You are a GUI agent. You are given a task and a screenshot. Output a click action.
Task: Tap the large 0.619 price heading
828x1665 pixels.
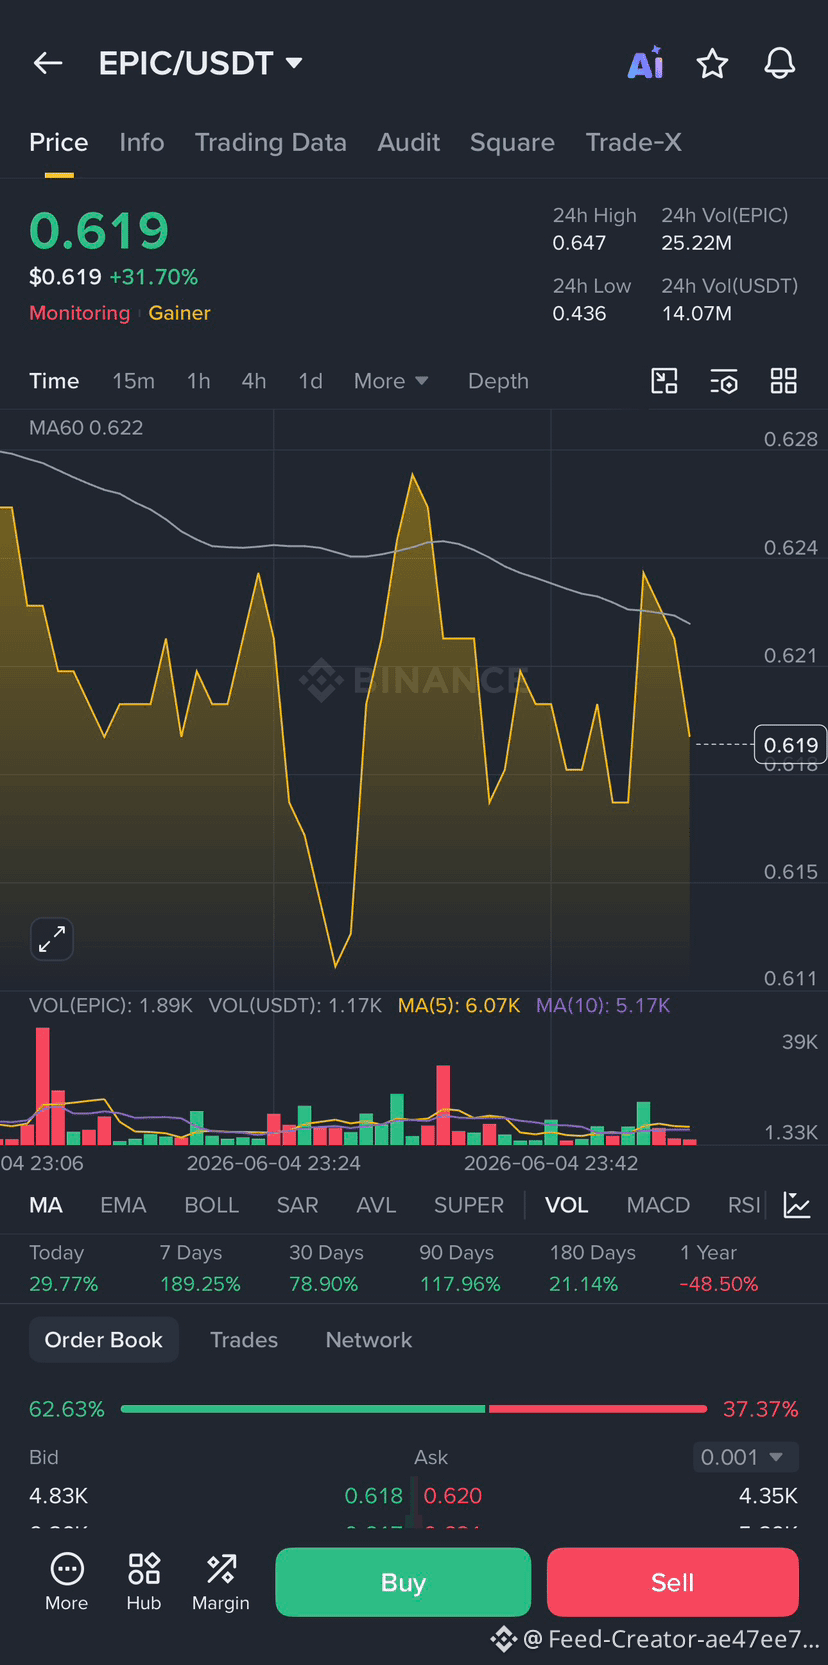(x=99, y=231)
